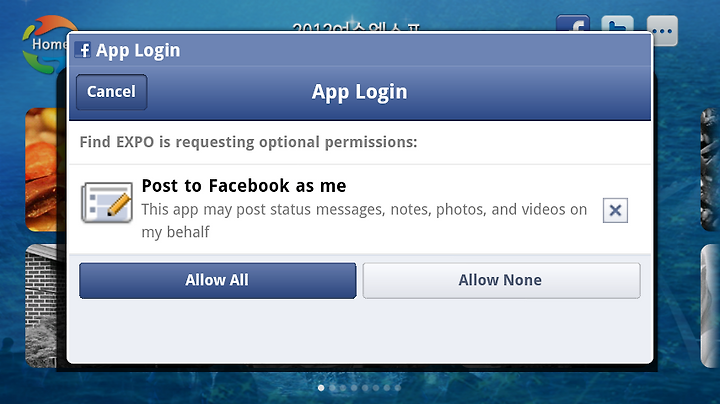Choose Allow None permissions
This screenshot has width=720, height=404.
[x=501, y=281]
